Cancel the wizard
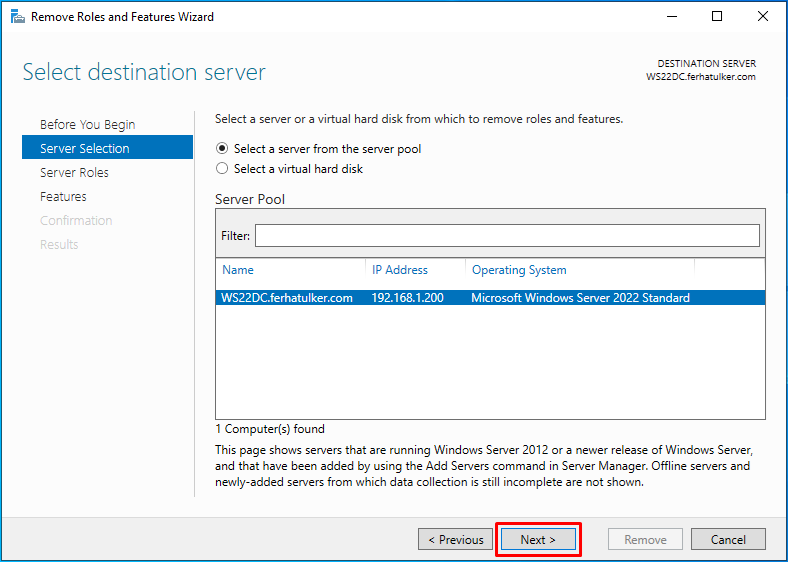The height and width of the screenshot is (562, 788). click(x=728, y=539)
